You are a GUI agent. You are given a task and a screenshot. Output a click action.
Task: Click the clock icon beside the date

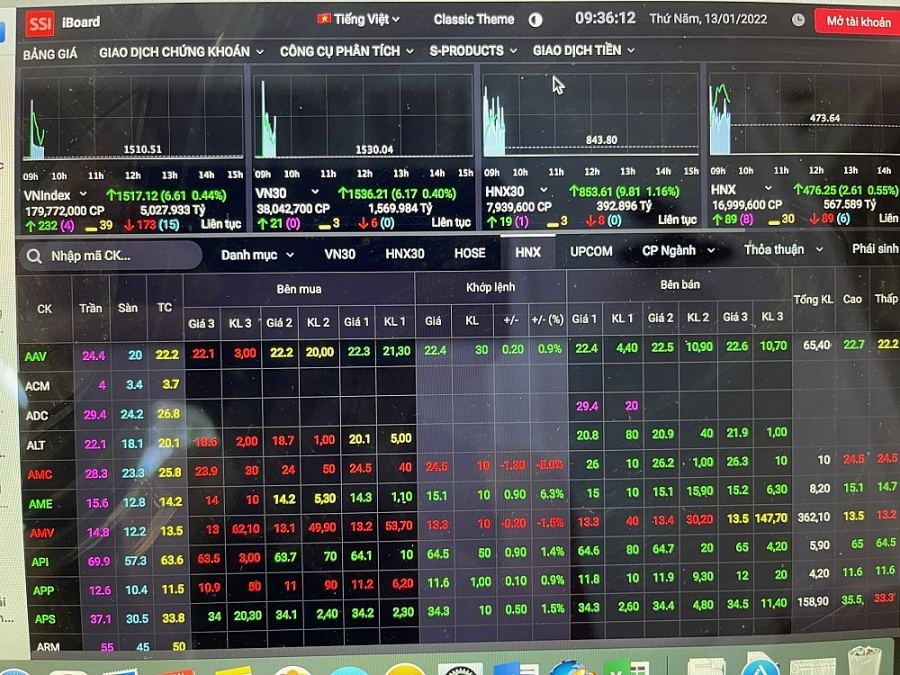pos(798,19)
